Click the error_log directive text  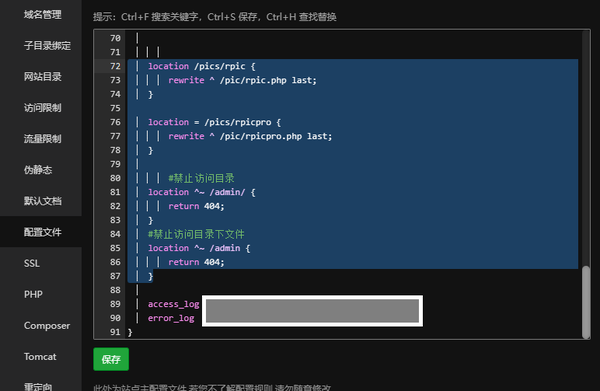171,318
